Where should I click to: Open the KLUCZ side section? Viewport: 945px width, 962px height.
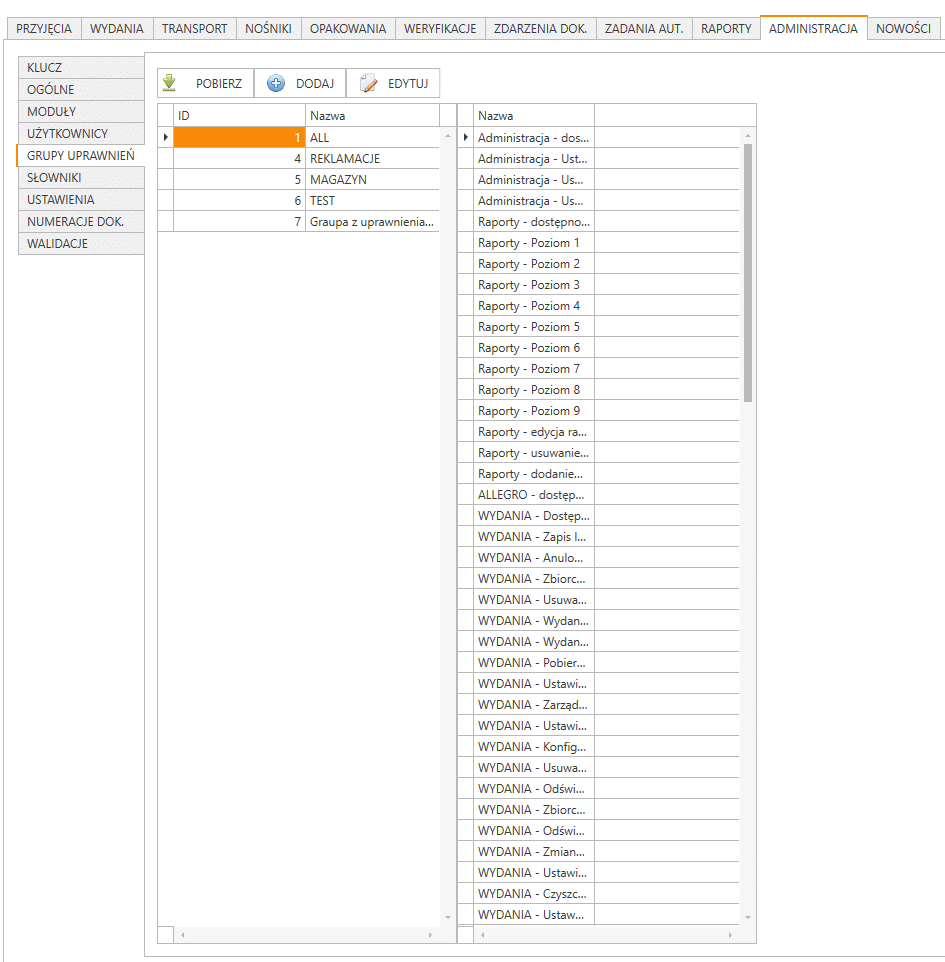pyautogui.click(x=81, y=67)
